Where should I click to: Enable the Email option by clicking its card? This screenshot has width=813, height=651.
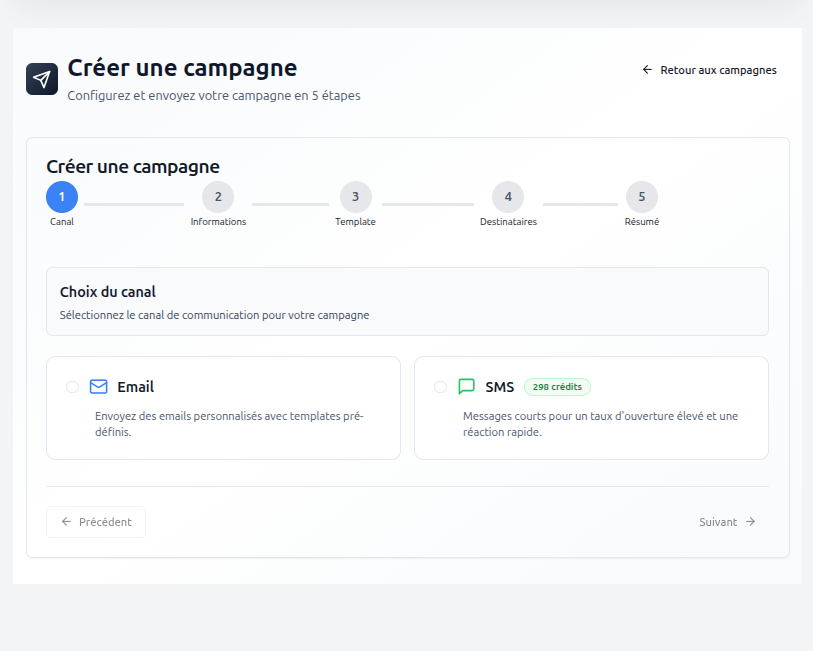click(x=222, y=407)
